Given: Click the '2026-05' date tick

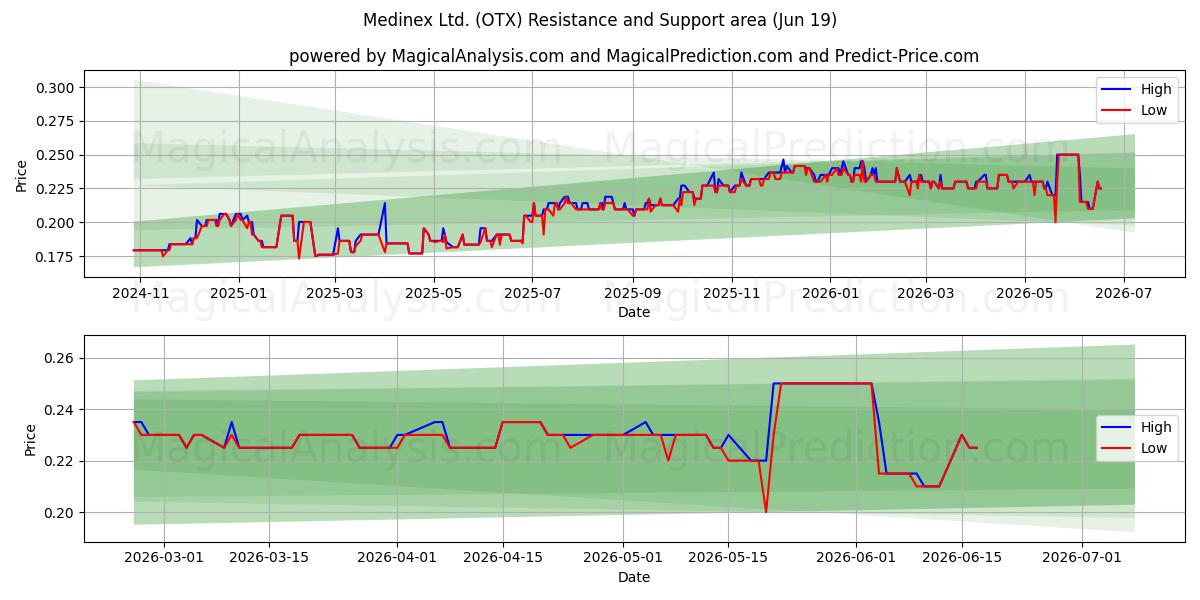Looking at the screenshot, I should [1024, 294].
